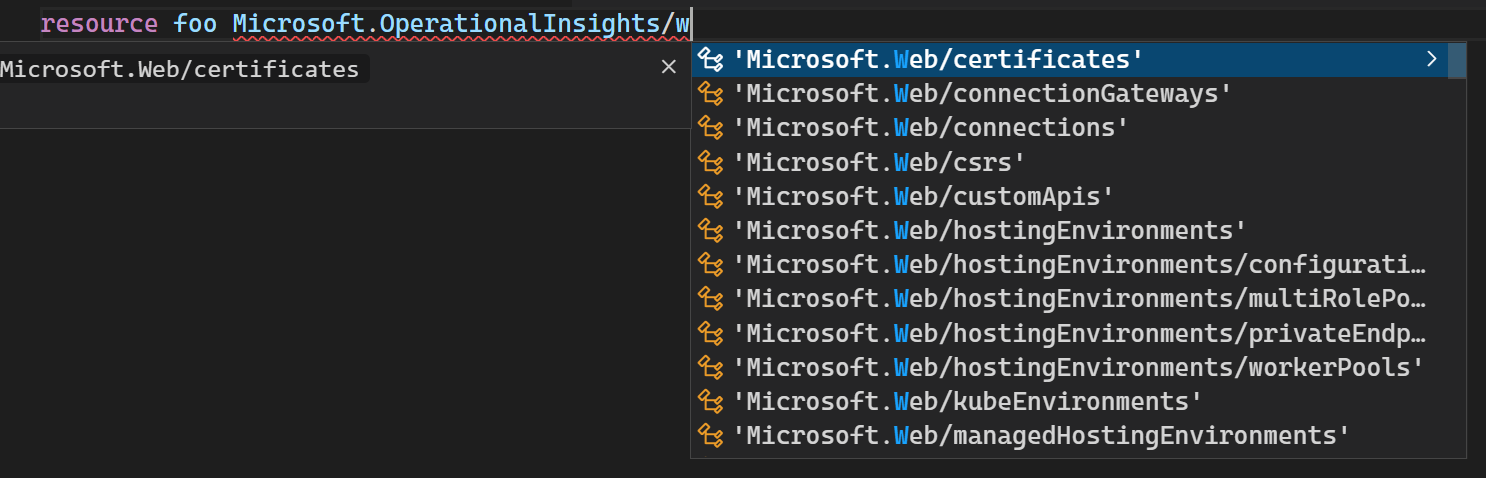Click icon beside hostingEnvironments/workerPools suggestion

(x=710, y=367)
